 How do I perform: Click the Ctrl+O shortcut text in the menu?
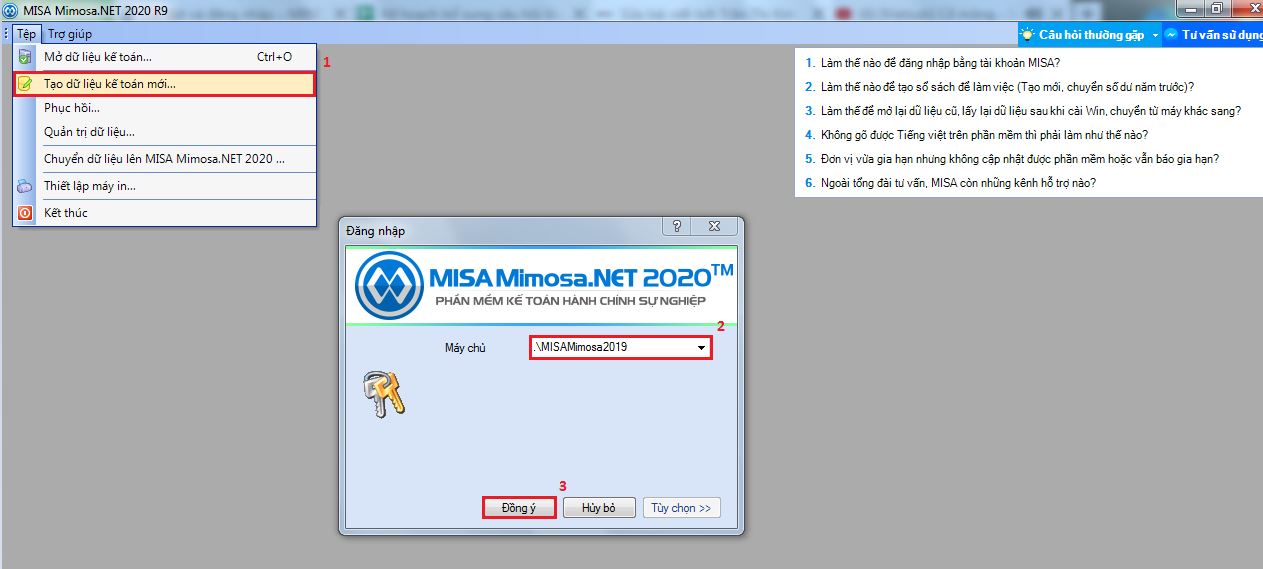tap(274, 57)
